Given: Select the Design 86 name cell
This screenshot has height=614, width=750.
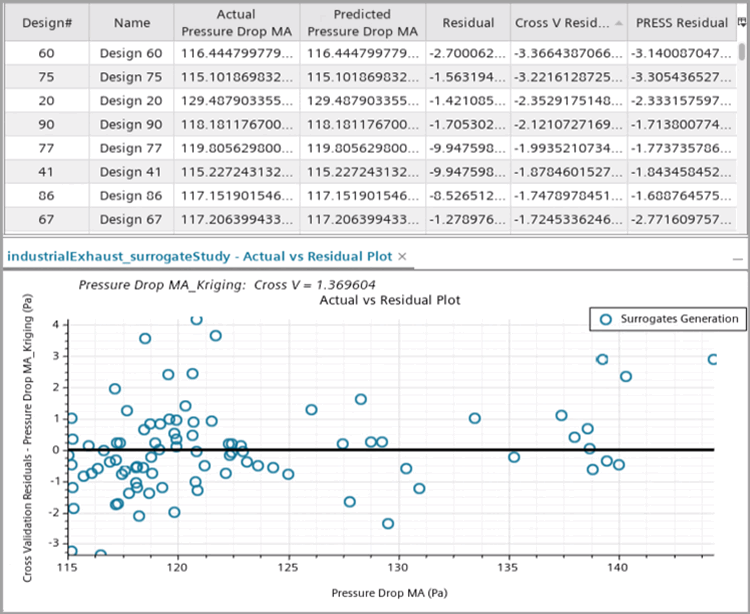Looking at the screenshot, I should 131,196.
